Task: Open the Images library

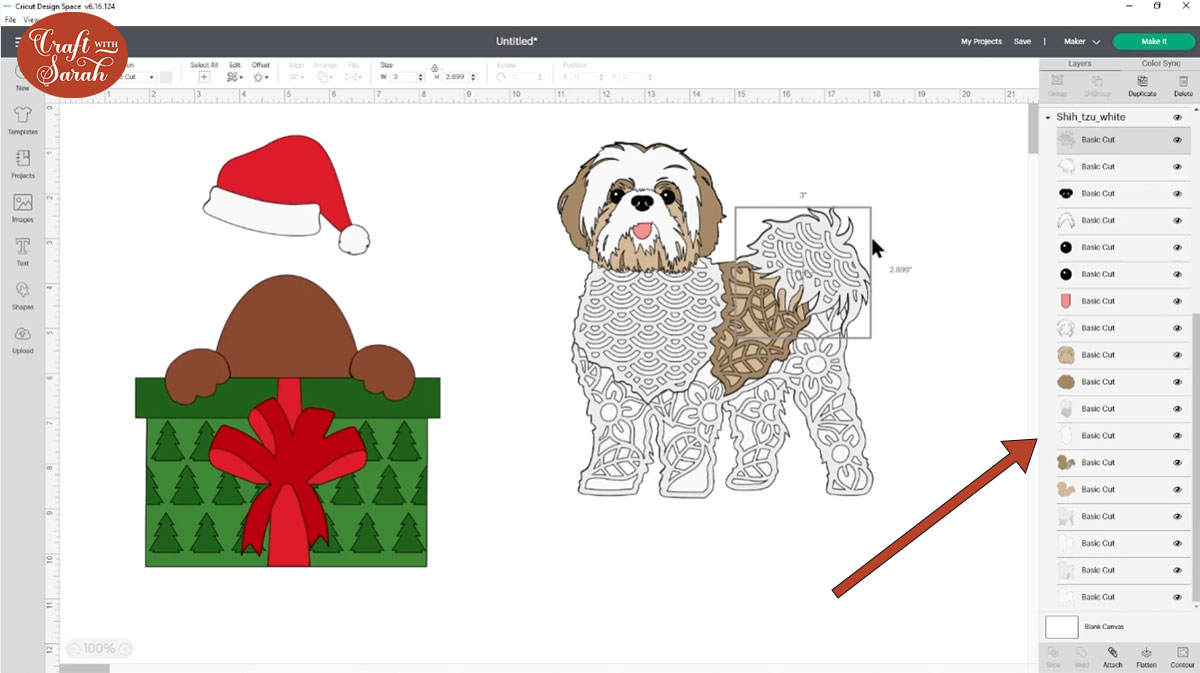Action: (x=22, y=207)
